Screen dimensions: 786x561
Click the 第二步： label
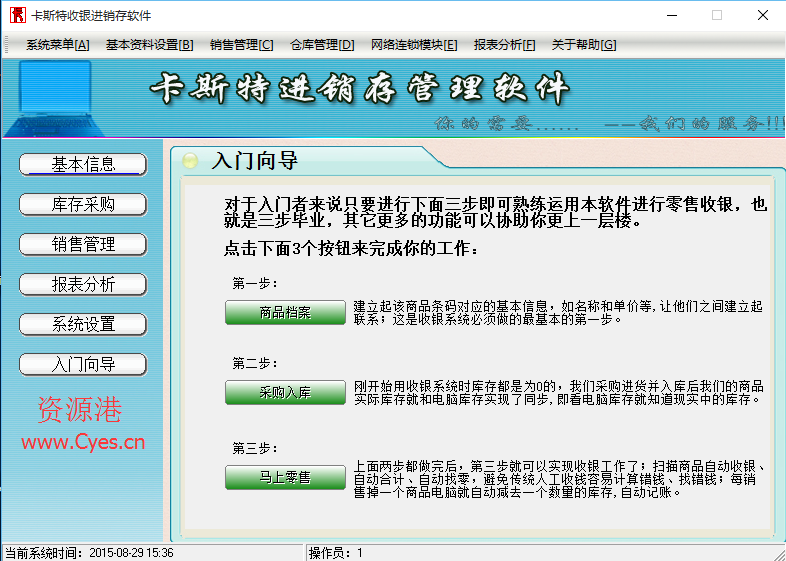(x=255, y=363)
